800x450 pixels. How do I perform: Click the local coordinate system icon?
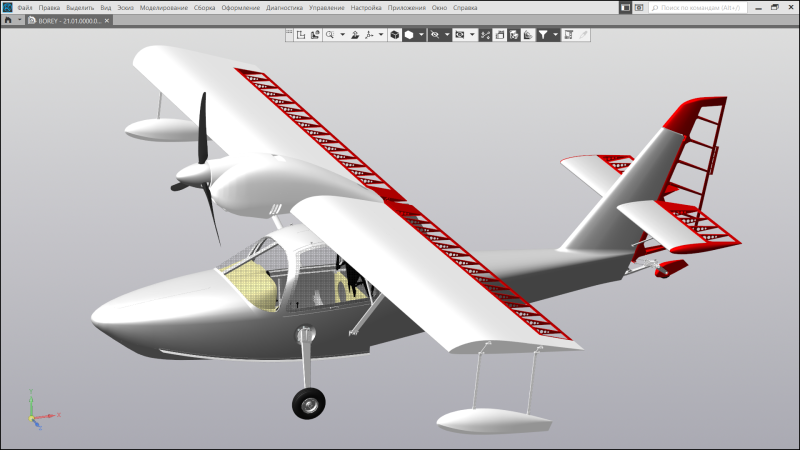[x=301, y=35]
